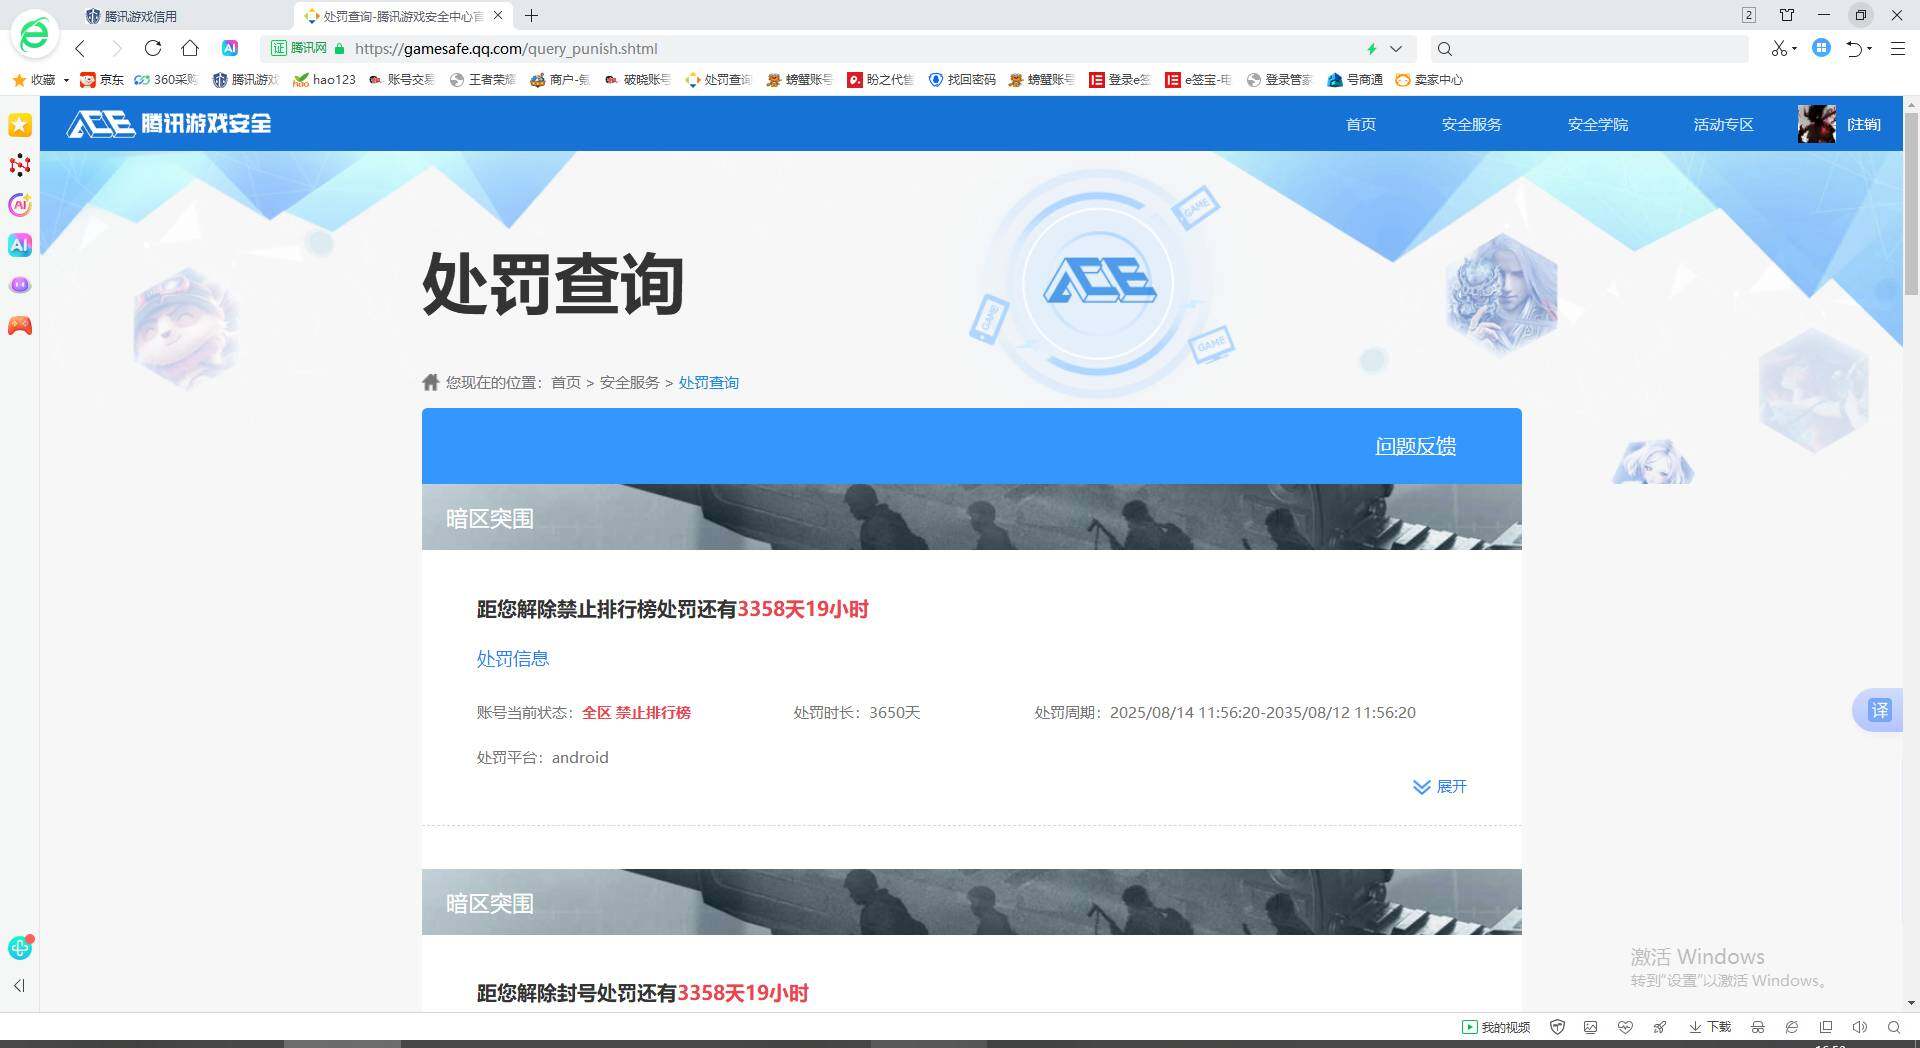
Task: Click the second 暗区突围 game banner
Action: click(972, 902)
